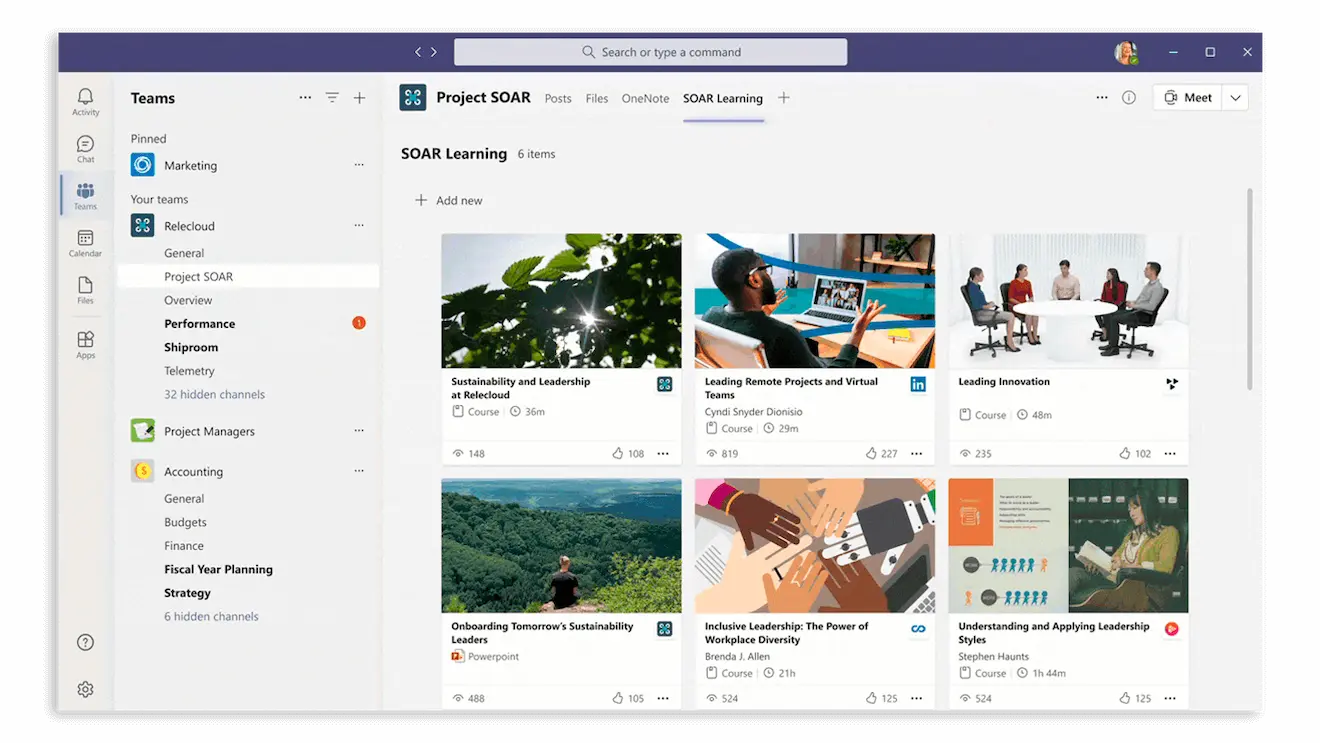Open more options on Inclusive Leadership card
The width and height of the screenshot is (1320, 743).
click(x=917, y=698)
